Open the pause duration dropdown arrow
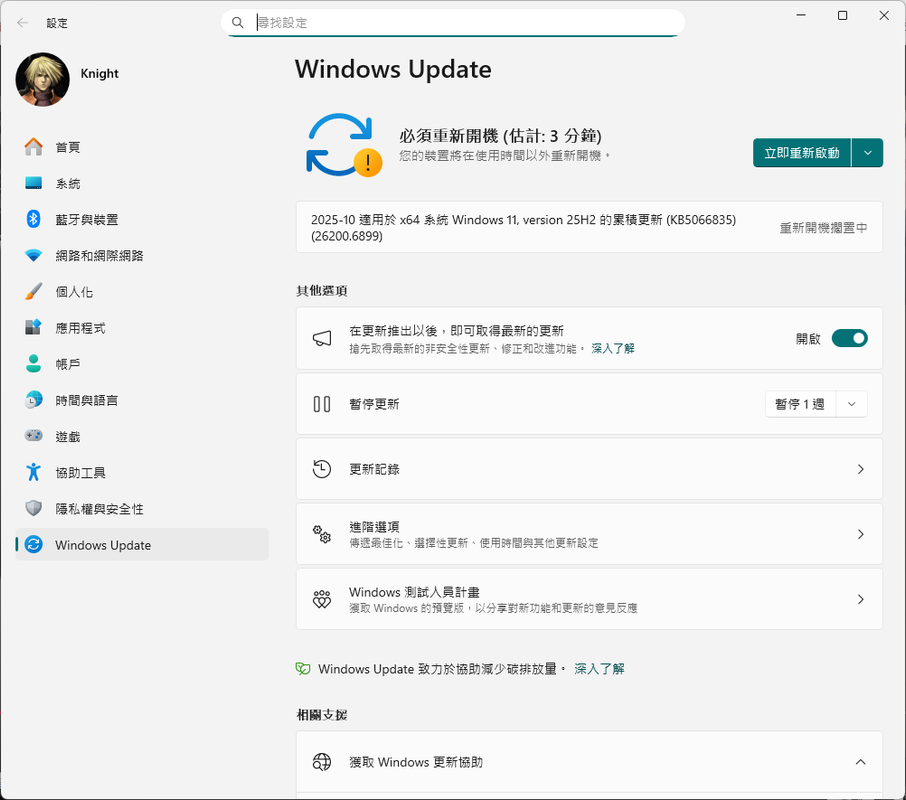The width and height of the screenshot is (906, 800). [x=851, y=404]
